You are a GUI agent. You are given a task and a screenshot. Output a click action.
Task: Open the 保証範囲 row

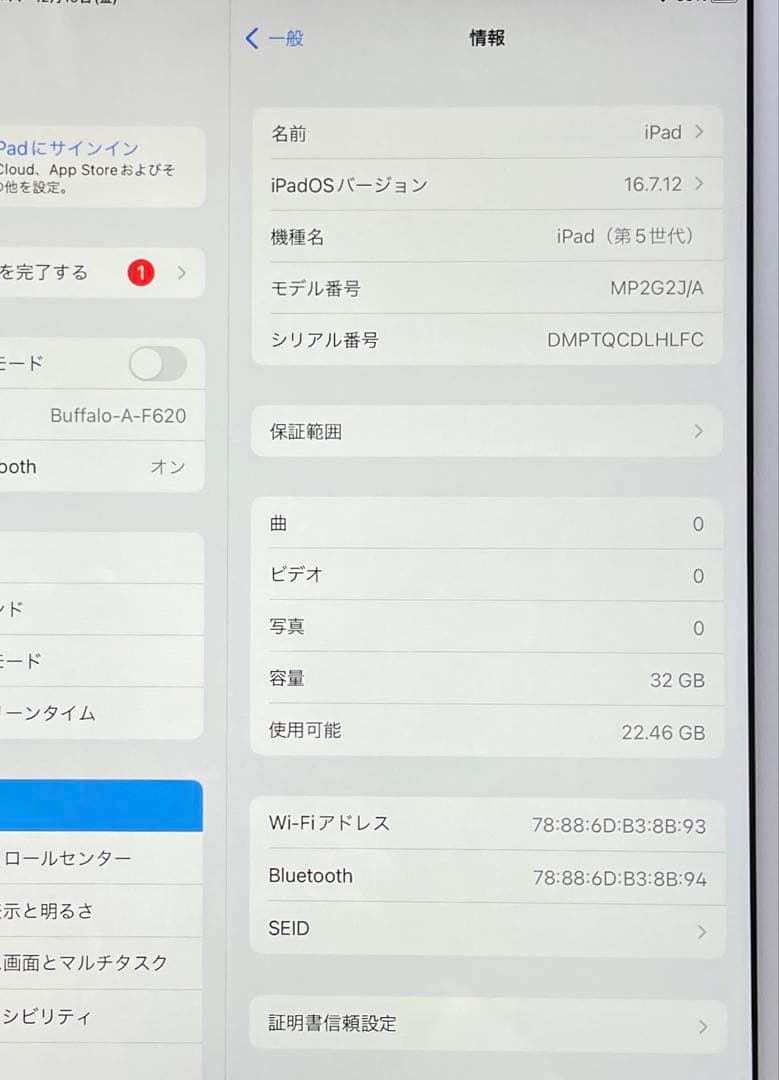[x=487, y=431]
